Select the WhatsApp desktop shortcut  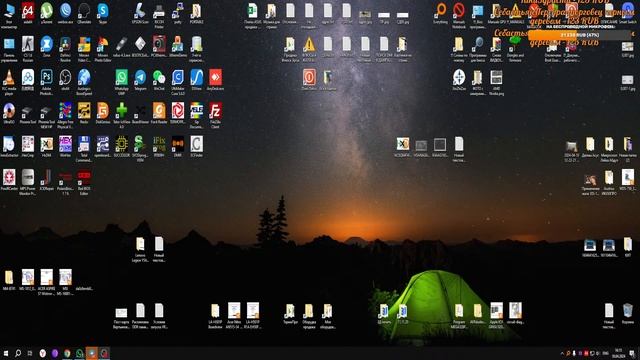pos(121,78)
